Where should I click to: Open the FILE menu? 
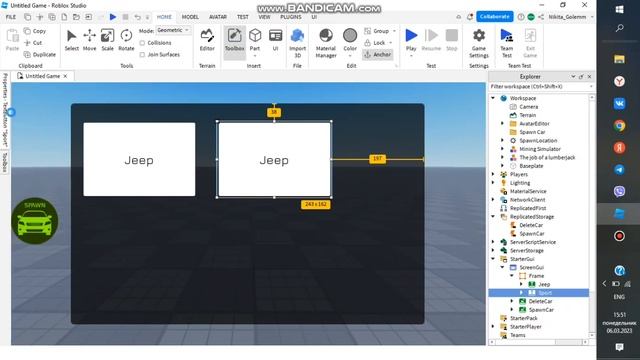(x=11, y=17)
